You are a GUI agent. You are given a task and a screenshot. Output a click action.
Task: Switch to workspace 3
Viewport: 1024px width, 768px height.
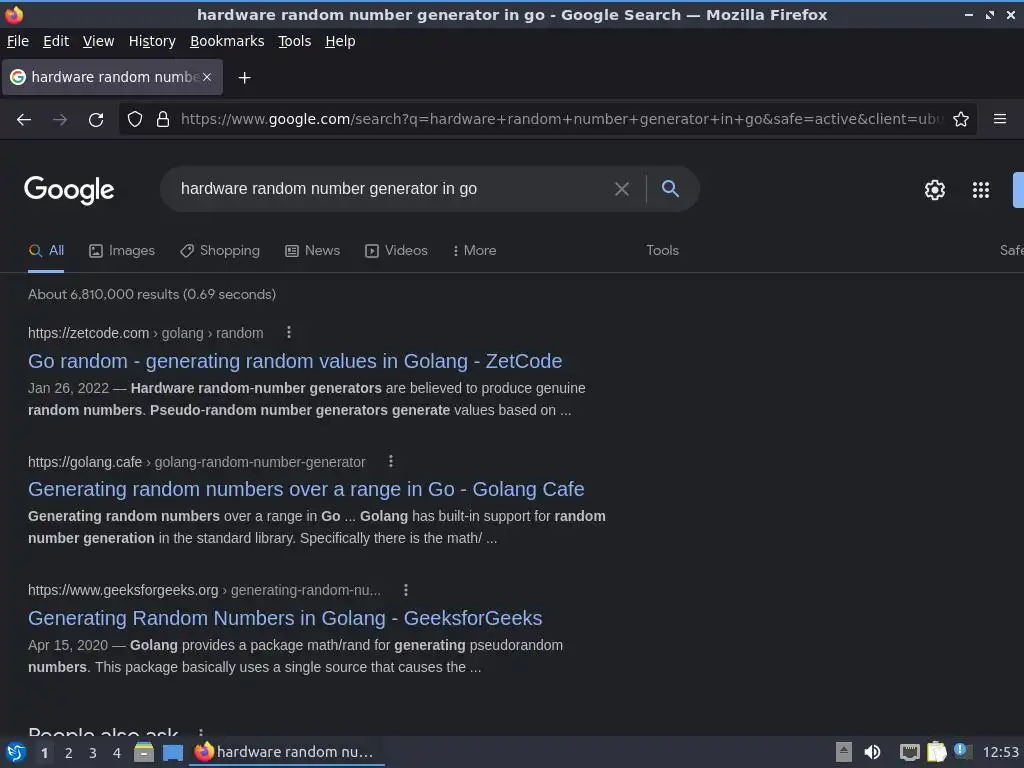[x=93, y=753]
